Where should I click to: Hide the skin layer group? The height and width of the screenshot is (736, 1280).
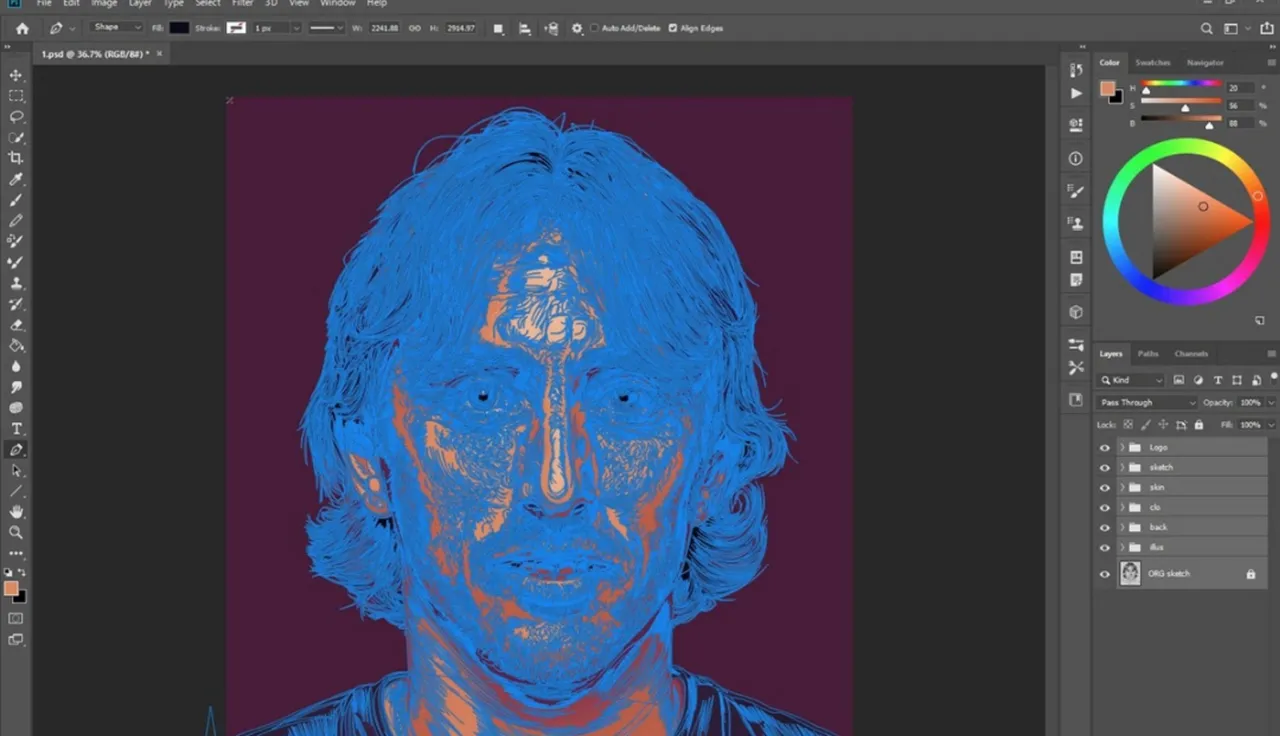[x=1105, y=488]
